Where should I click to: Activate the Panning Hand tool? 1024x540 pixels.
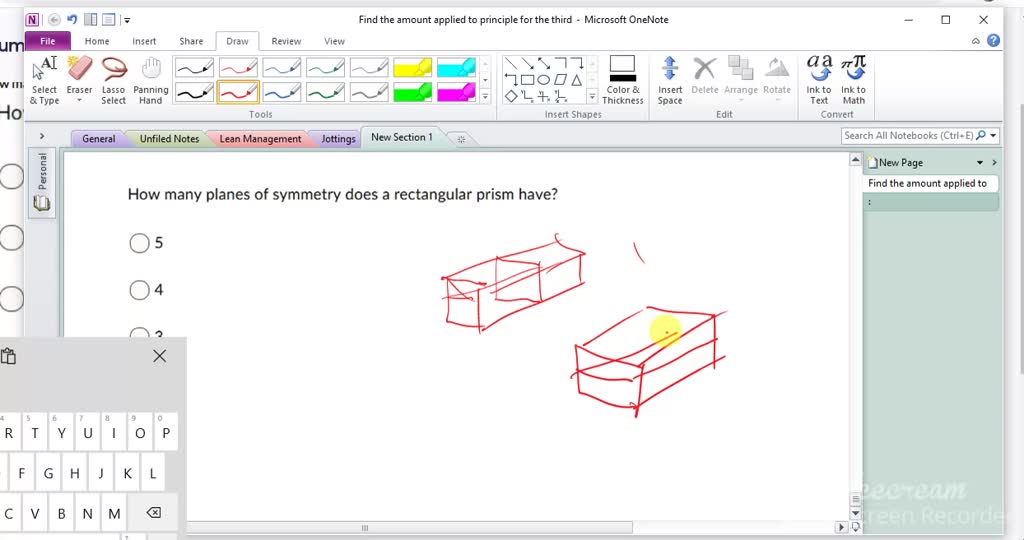[x=150, y=81]
